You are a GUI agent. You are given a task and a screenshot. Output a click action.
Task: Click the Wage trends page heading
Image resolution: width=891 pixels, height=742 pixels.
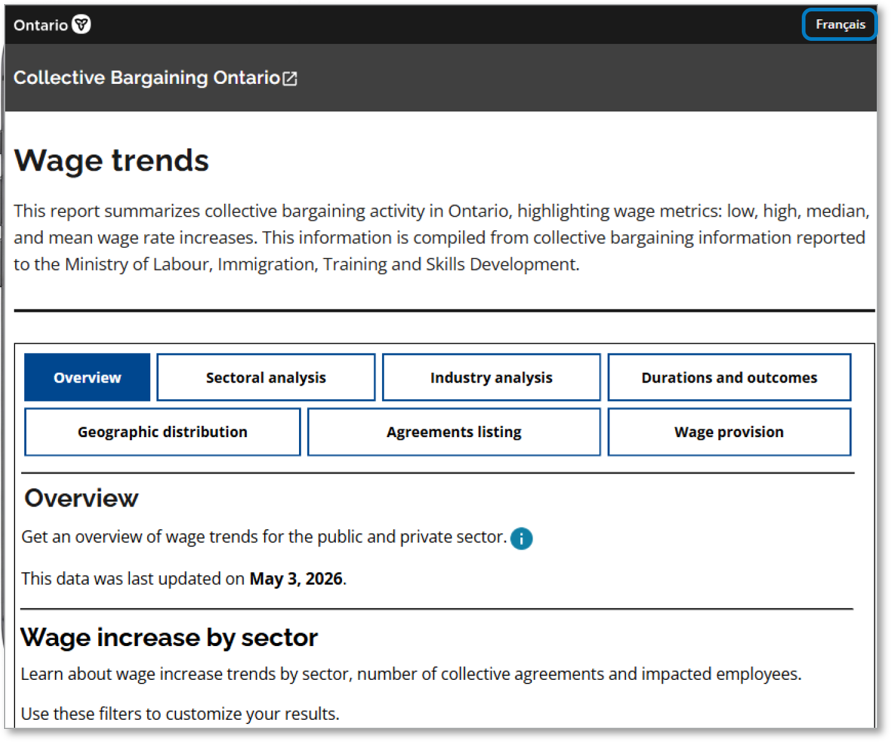111,160
